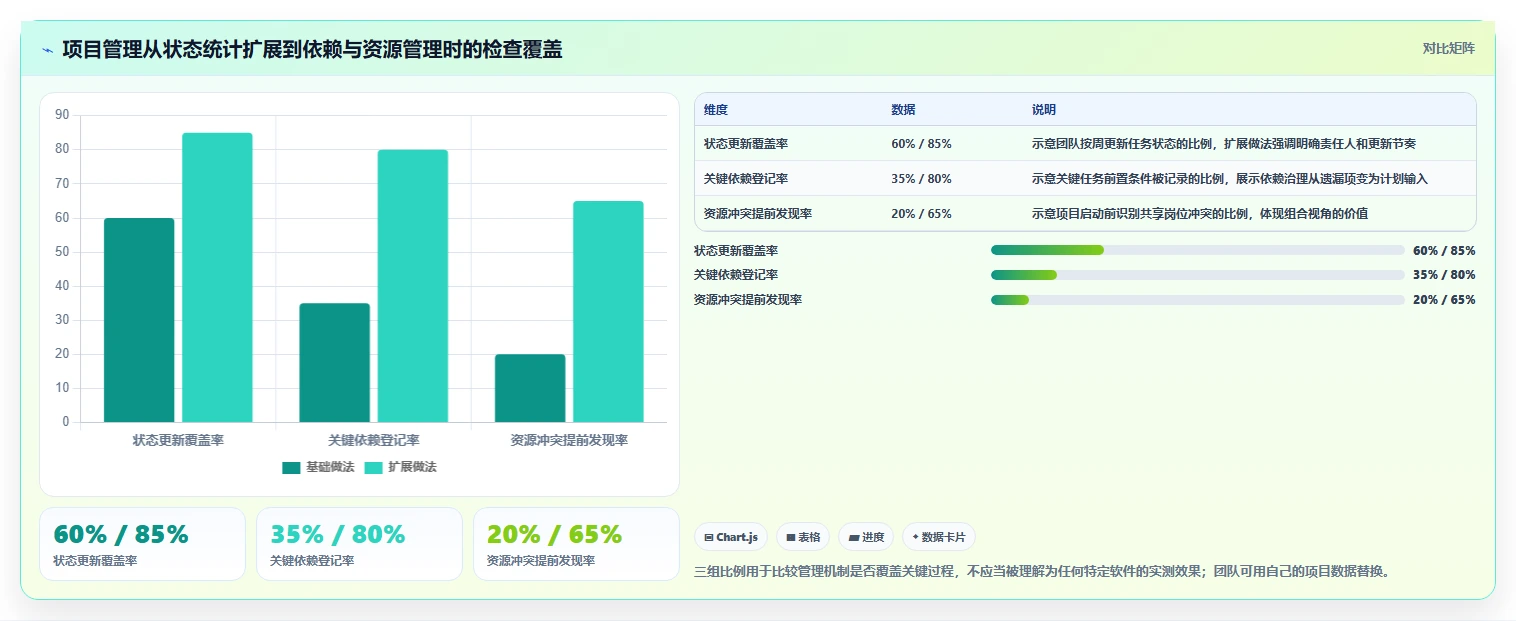Viewport: 1516px width, 621px height.
Task: Toggle the 基础做法 legend item
Action: (x=318, y=467)
